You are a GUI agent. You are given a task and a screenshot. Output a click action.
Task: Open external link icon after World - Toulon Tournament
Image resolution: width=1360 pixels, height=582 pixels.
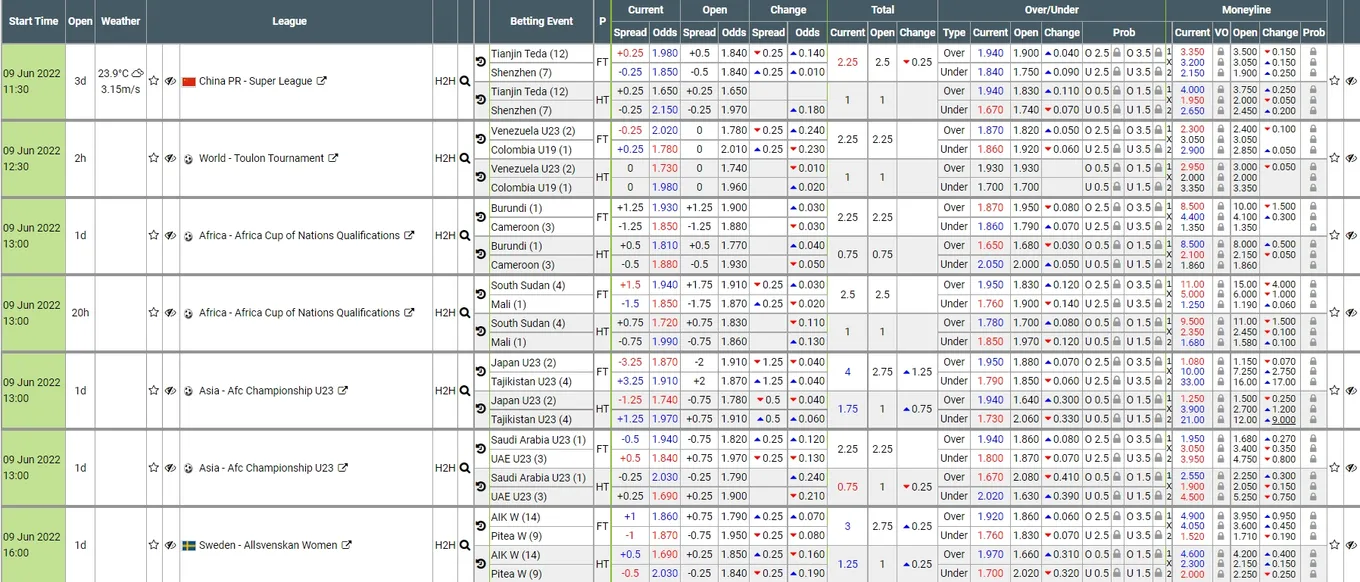click(x=333, y=158)
